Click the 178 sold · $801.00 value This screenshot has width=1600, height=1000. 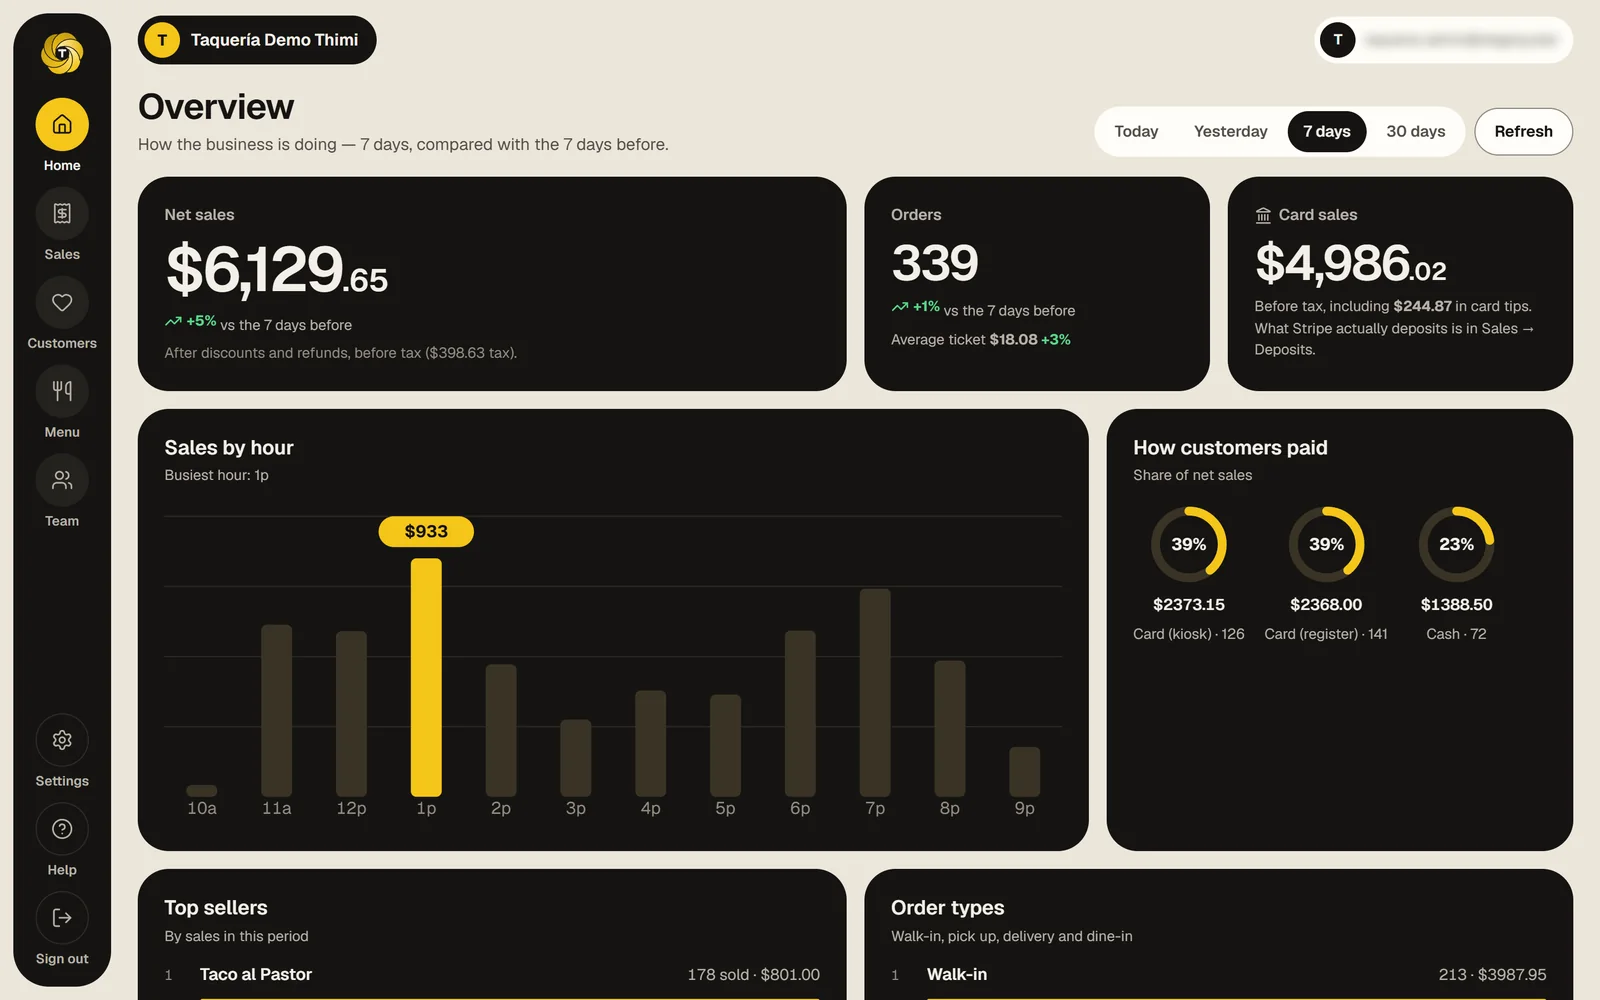coord(754,975)
